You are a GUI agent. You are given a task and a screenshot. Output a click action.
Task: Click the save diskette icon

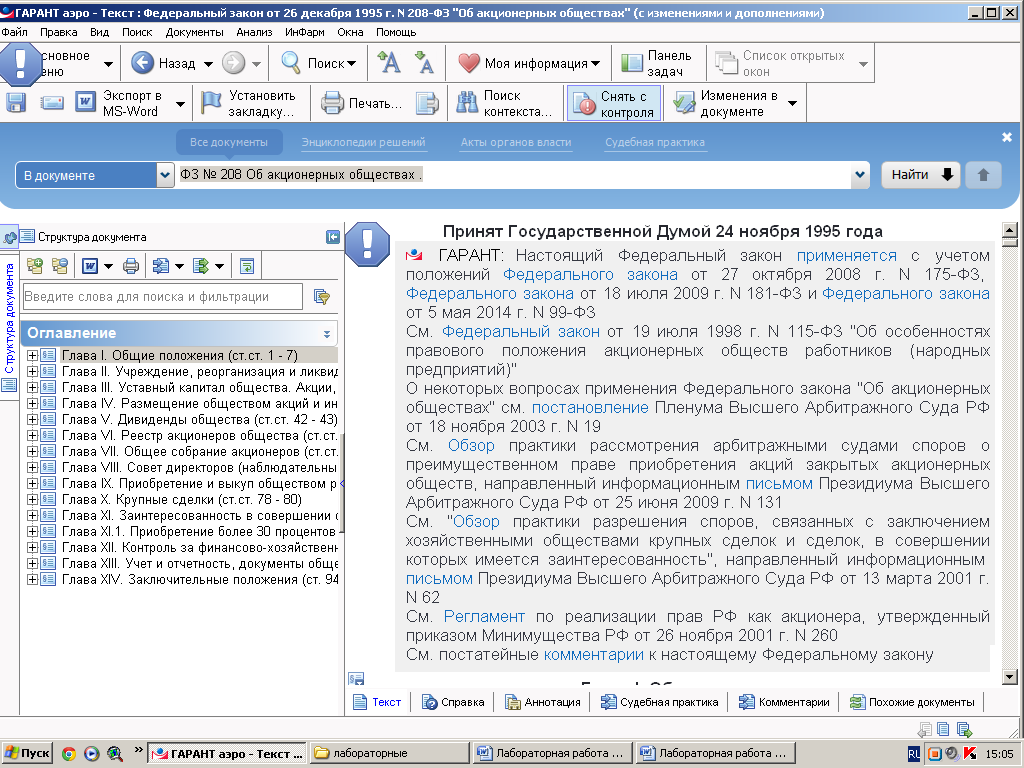[x=16, y=103]
